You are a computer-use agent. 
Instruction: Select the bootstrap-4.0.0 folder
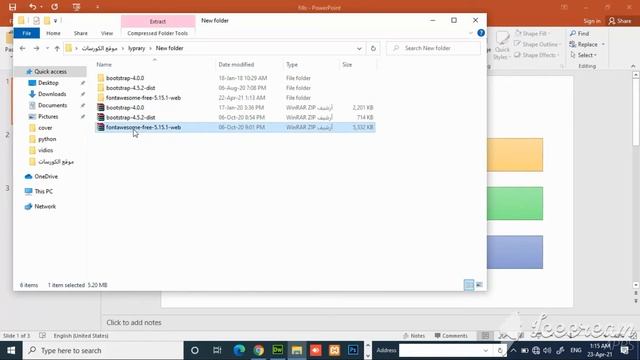click(x=125, y=78)
